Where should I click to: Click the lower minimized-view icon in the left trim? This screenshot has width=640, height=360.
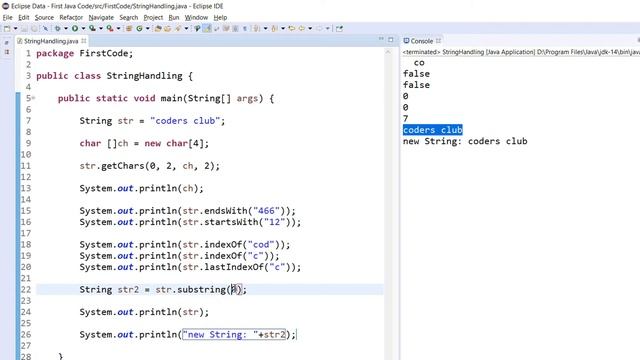click(7, 52)
